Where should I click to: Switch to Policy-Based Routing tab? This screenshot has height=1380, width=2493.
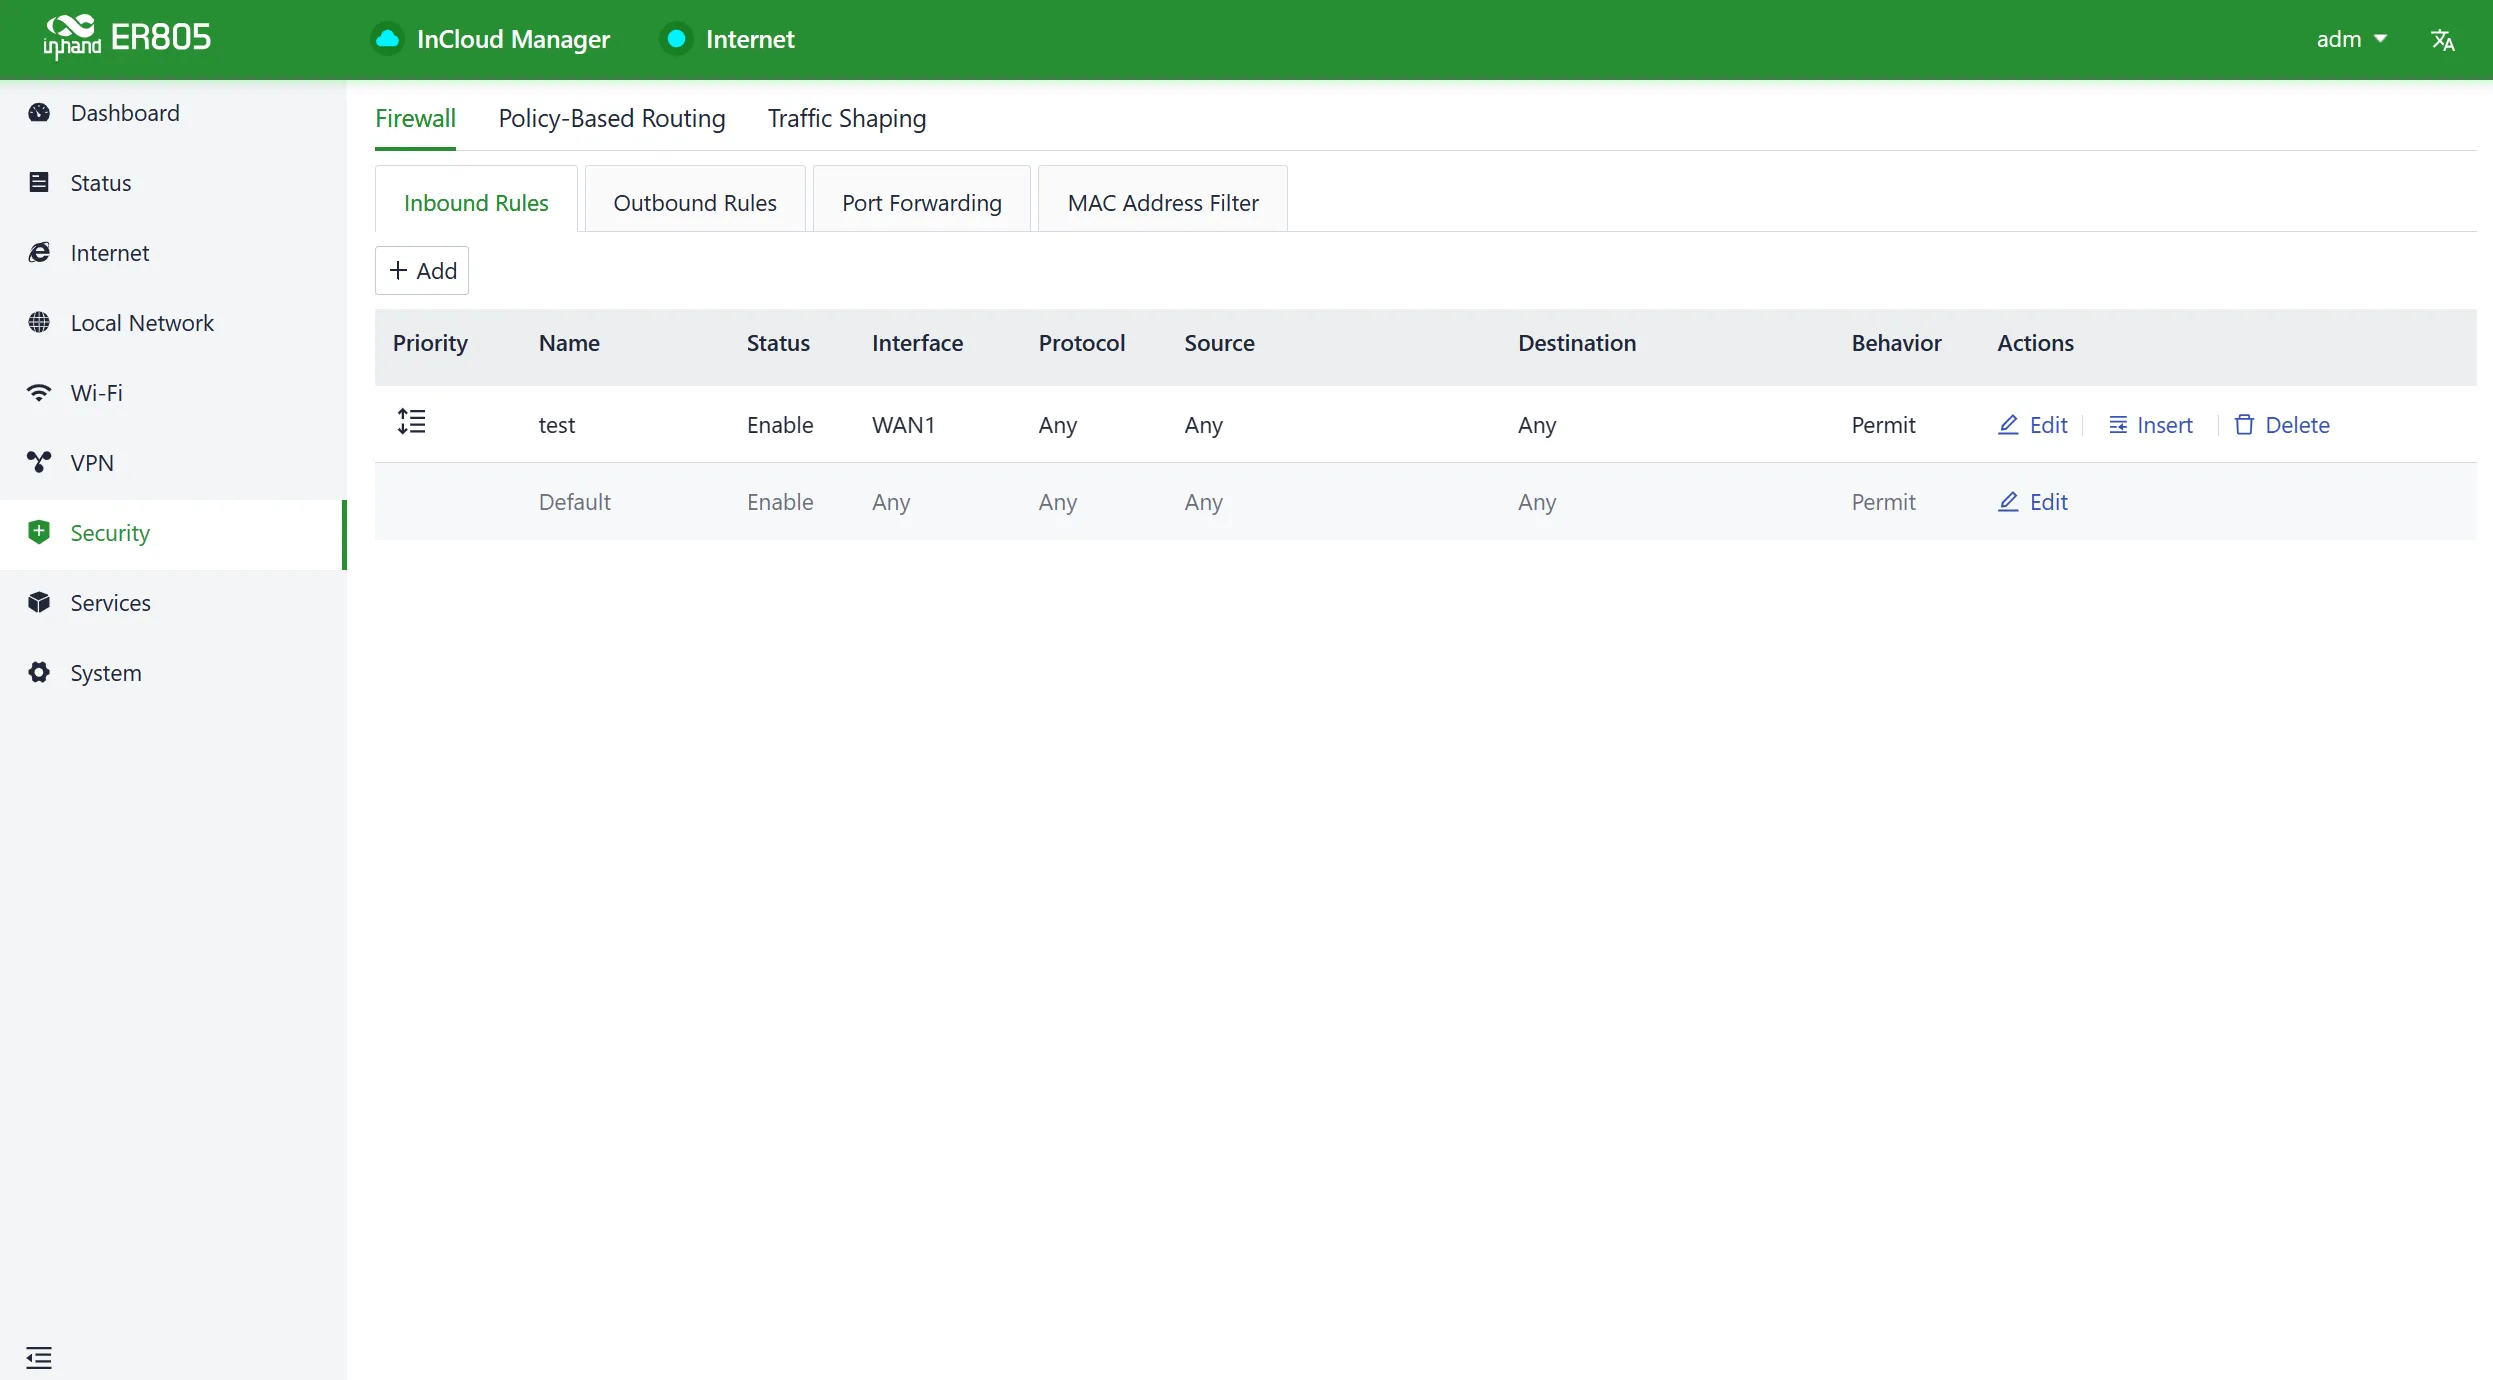click(612, 118)
